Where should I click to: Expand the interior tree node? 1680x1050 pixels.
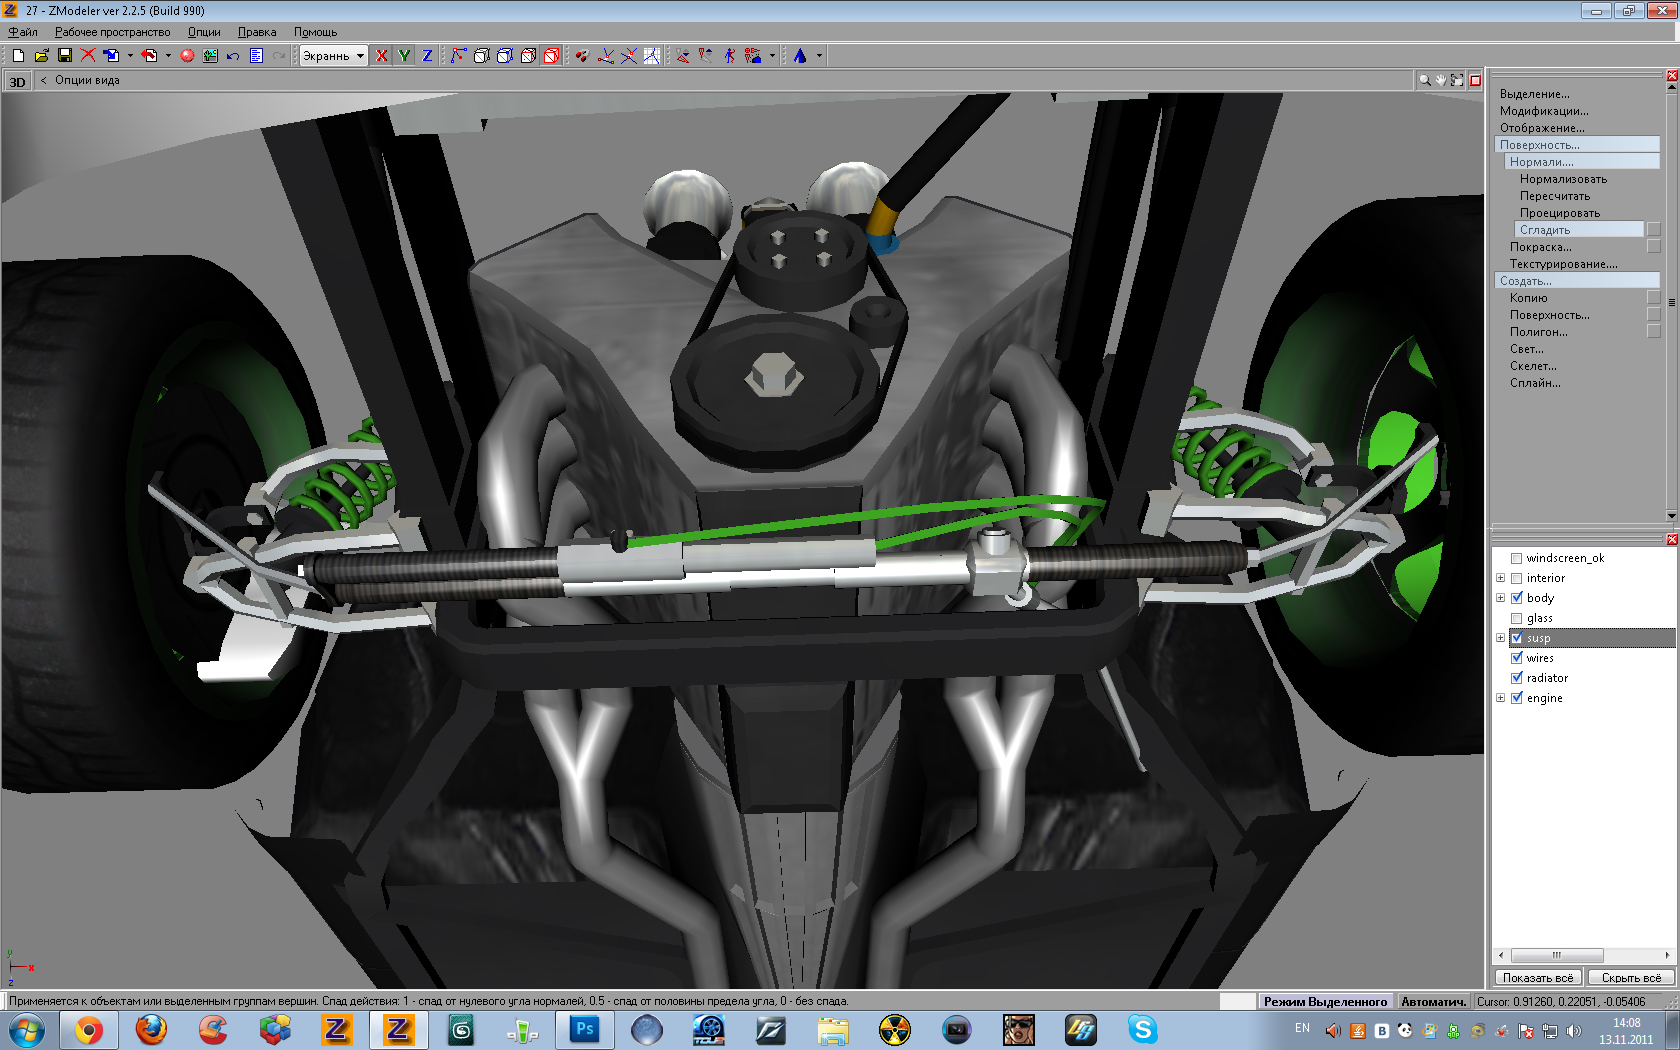click(1500, 578)
